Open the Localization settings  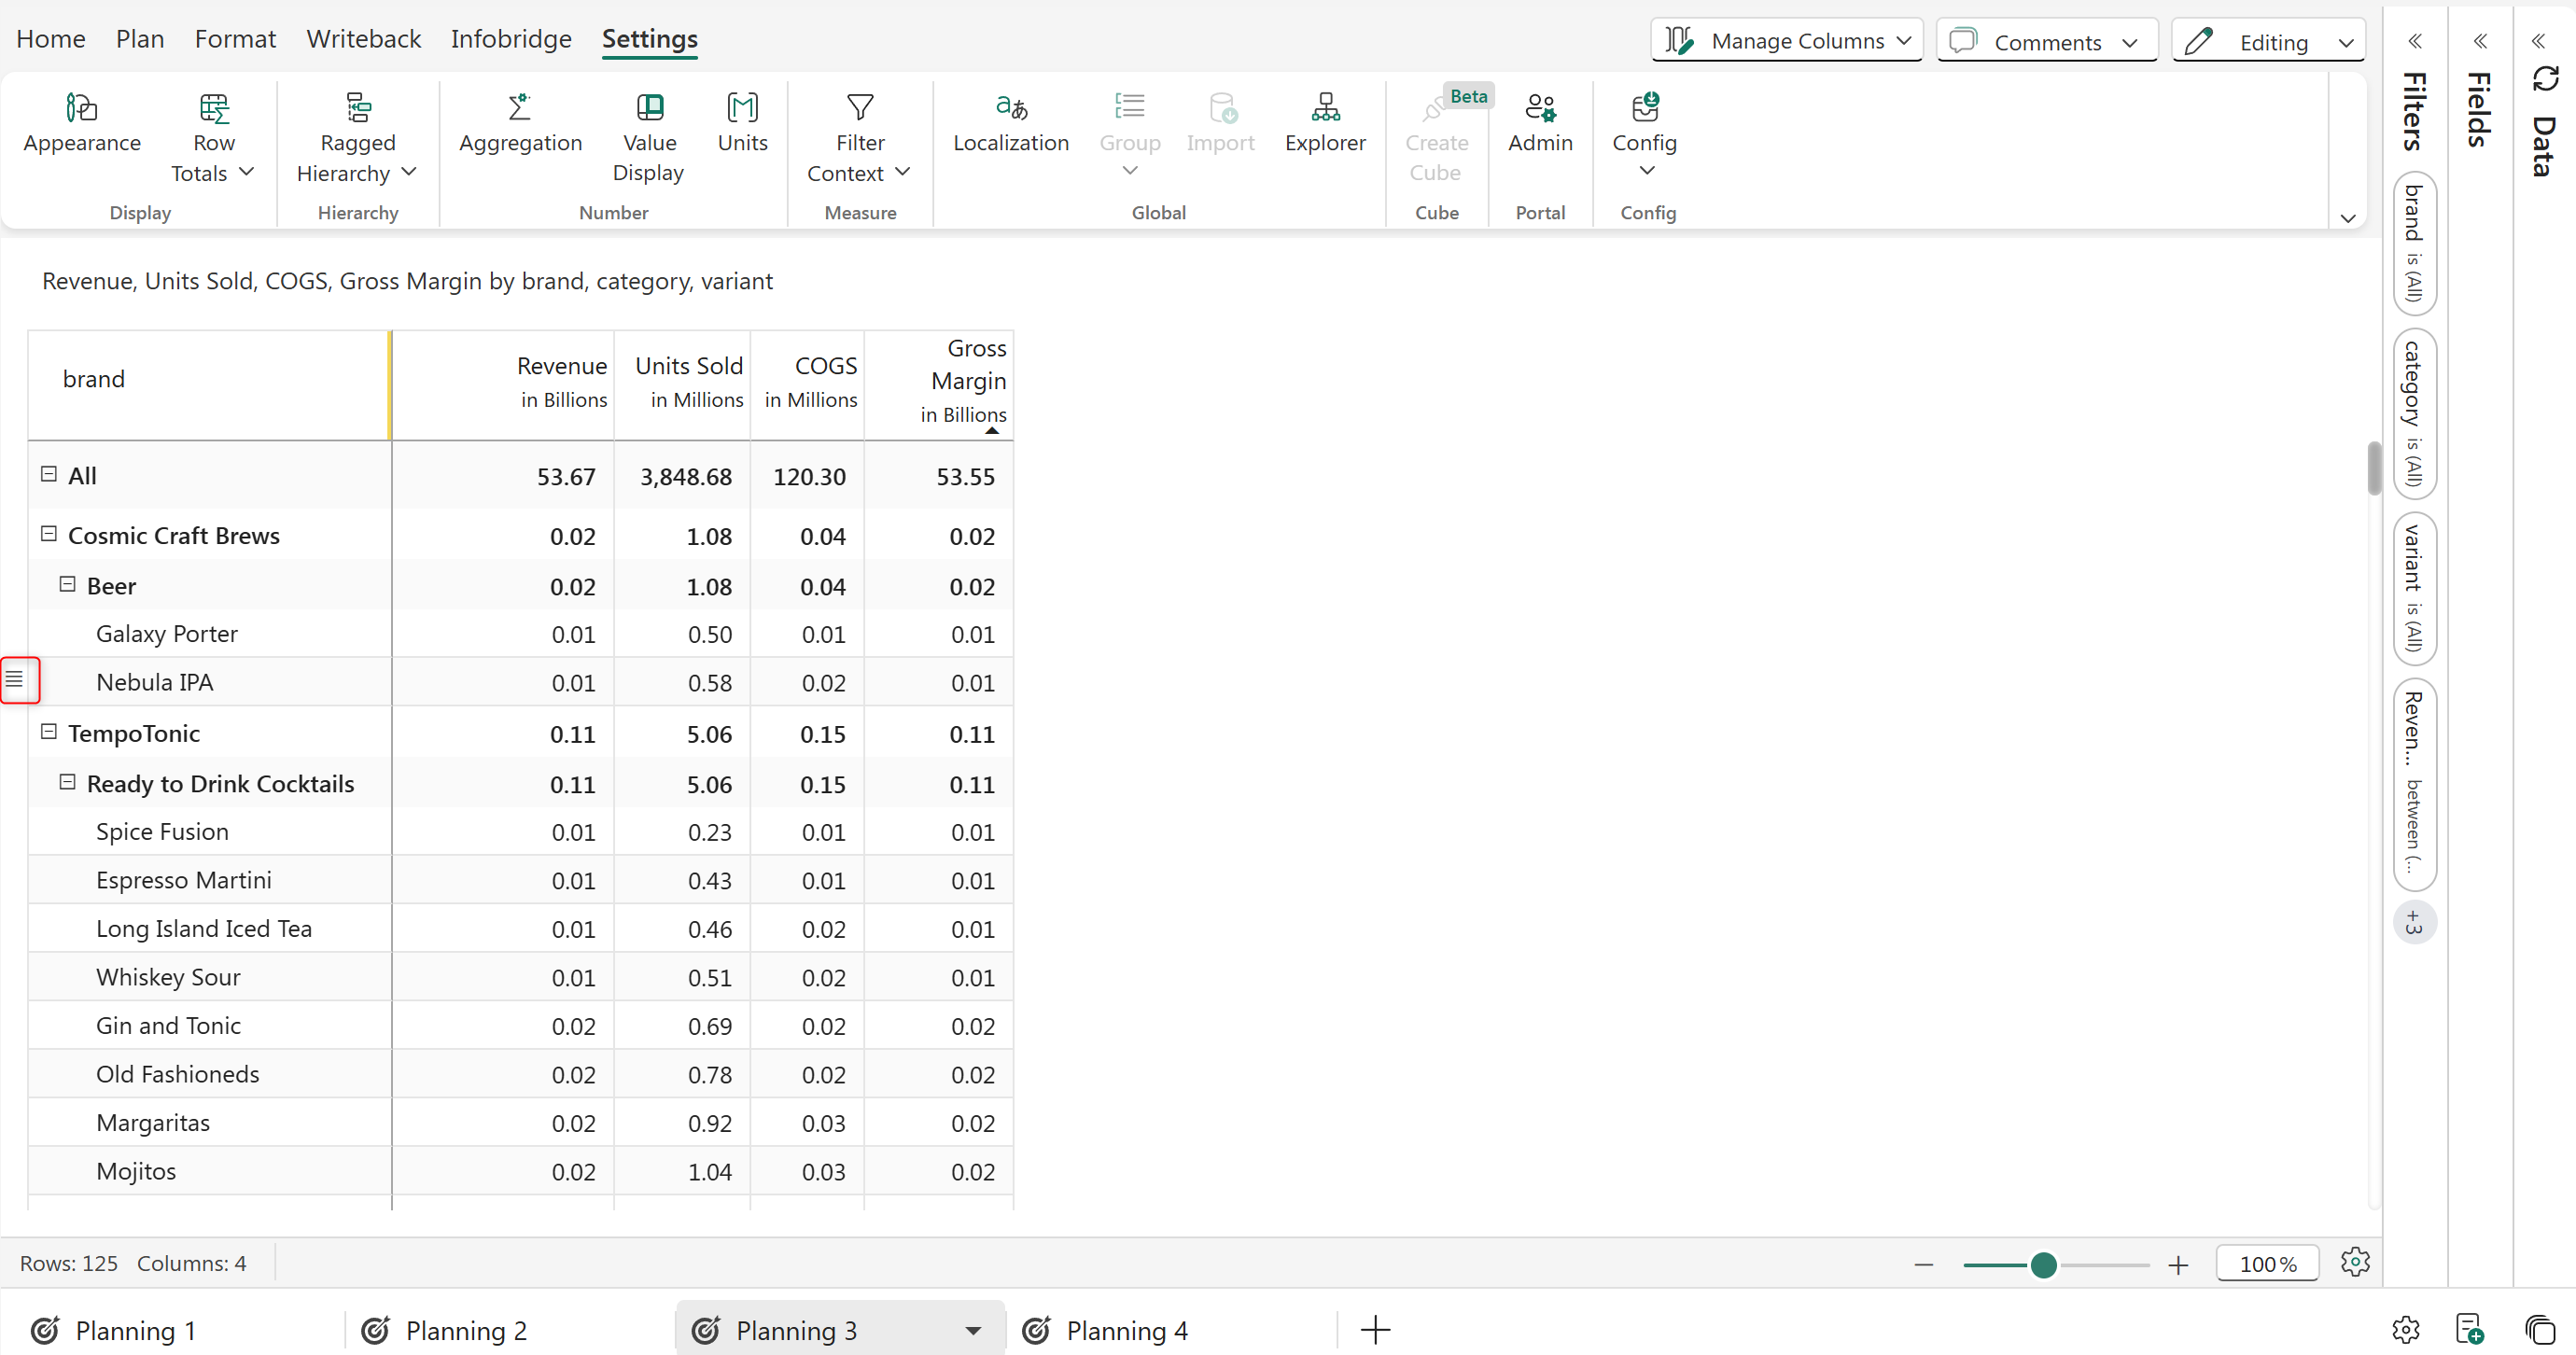click(x=1010, y=108)
